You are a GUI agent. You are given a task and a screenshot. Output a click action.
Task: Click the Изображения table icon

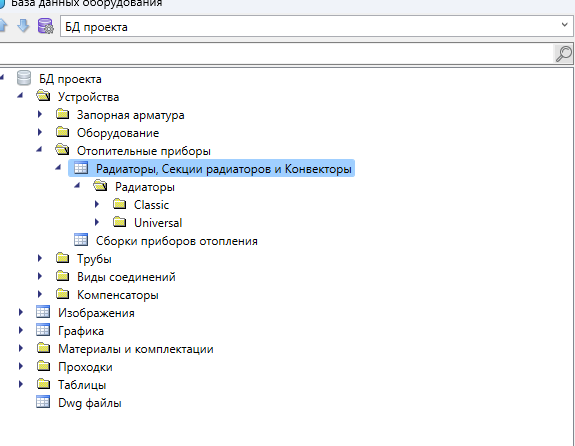pyautogui.click(x=43, y=312)
